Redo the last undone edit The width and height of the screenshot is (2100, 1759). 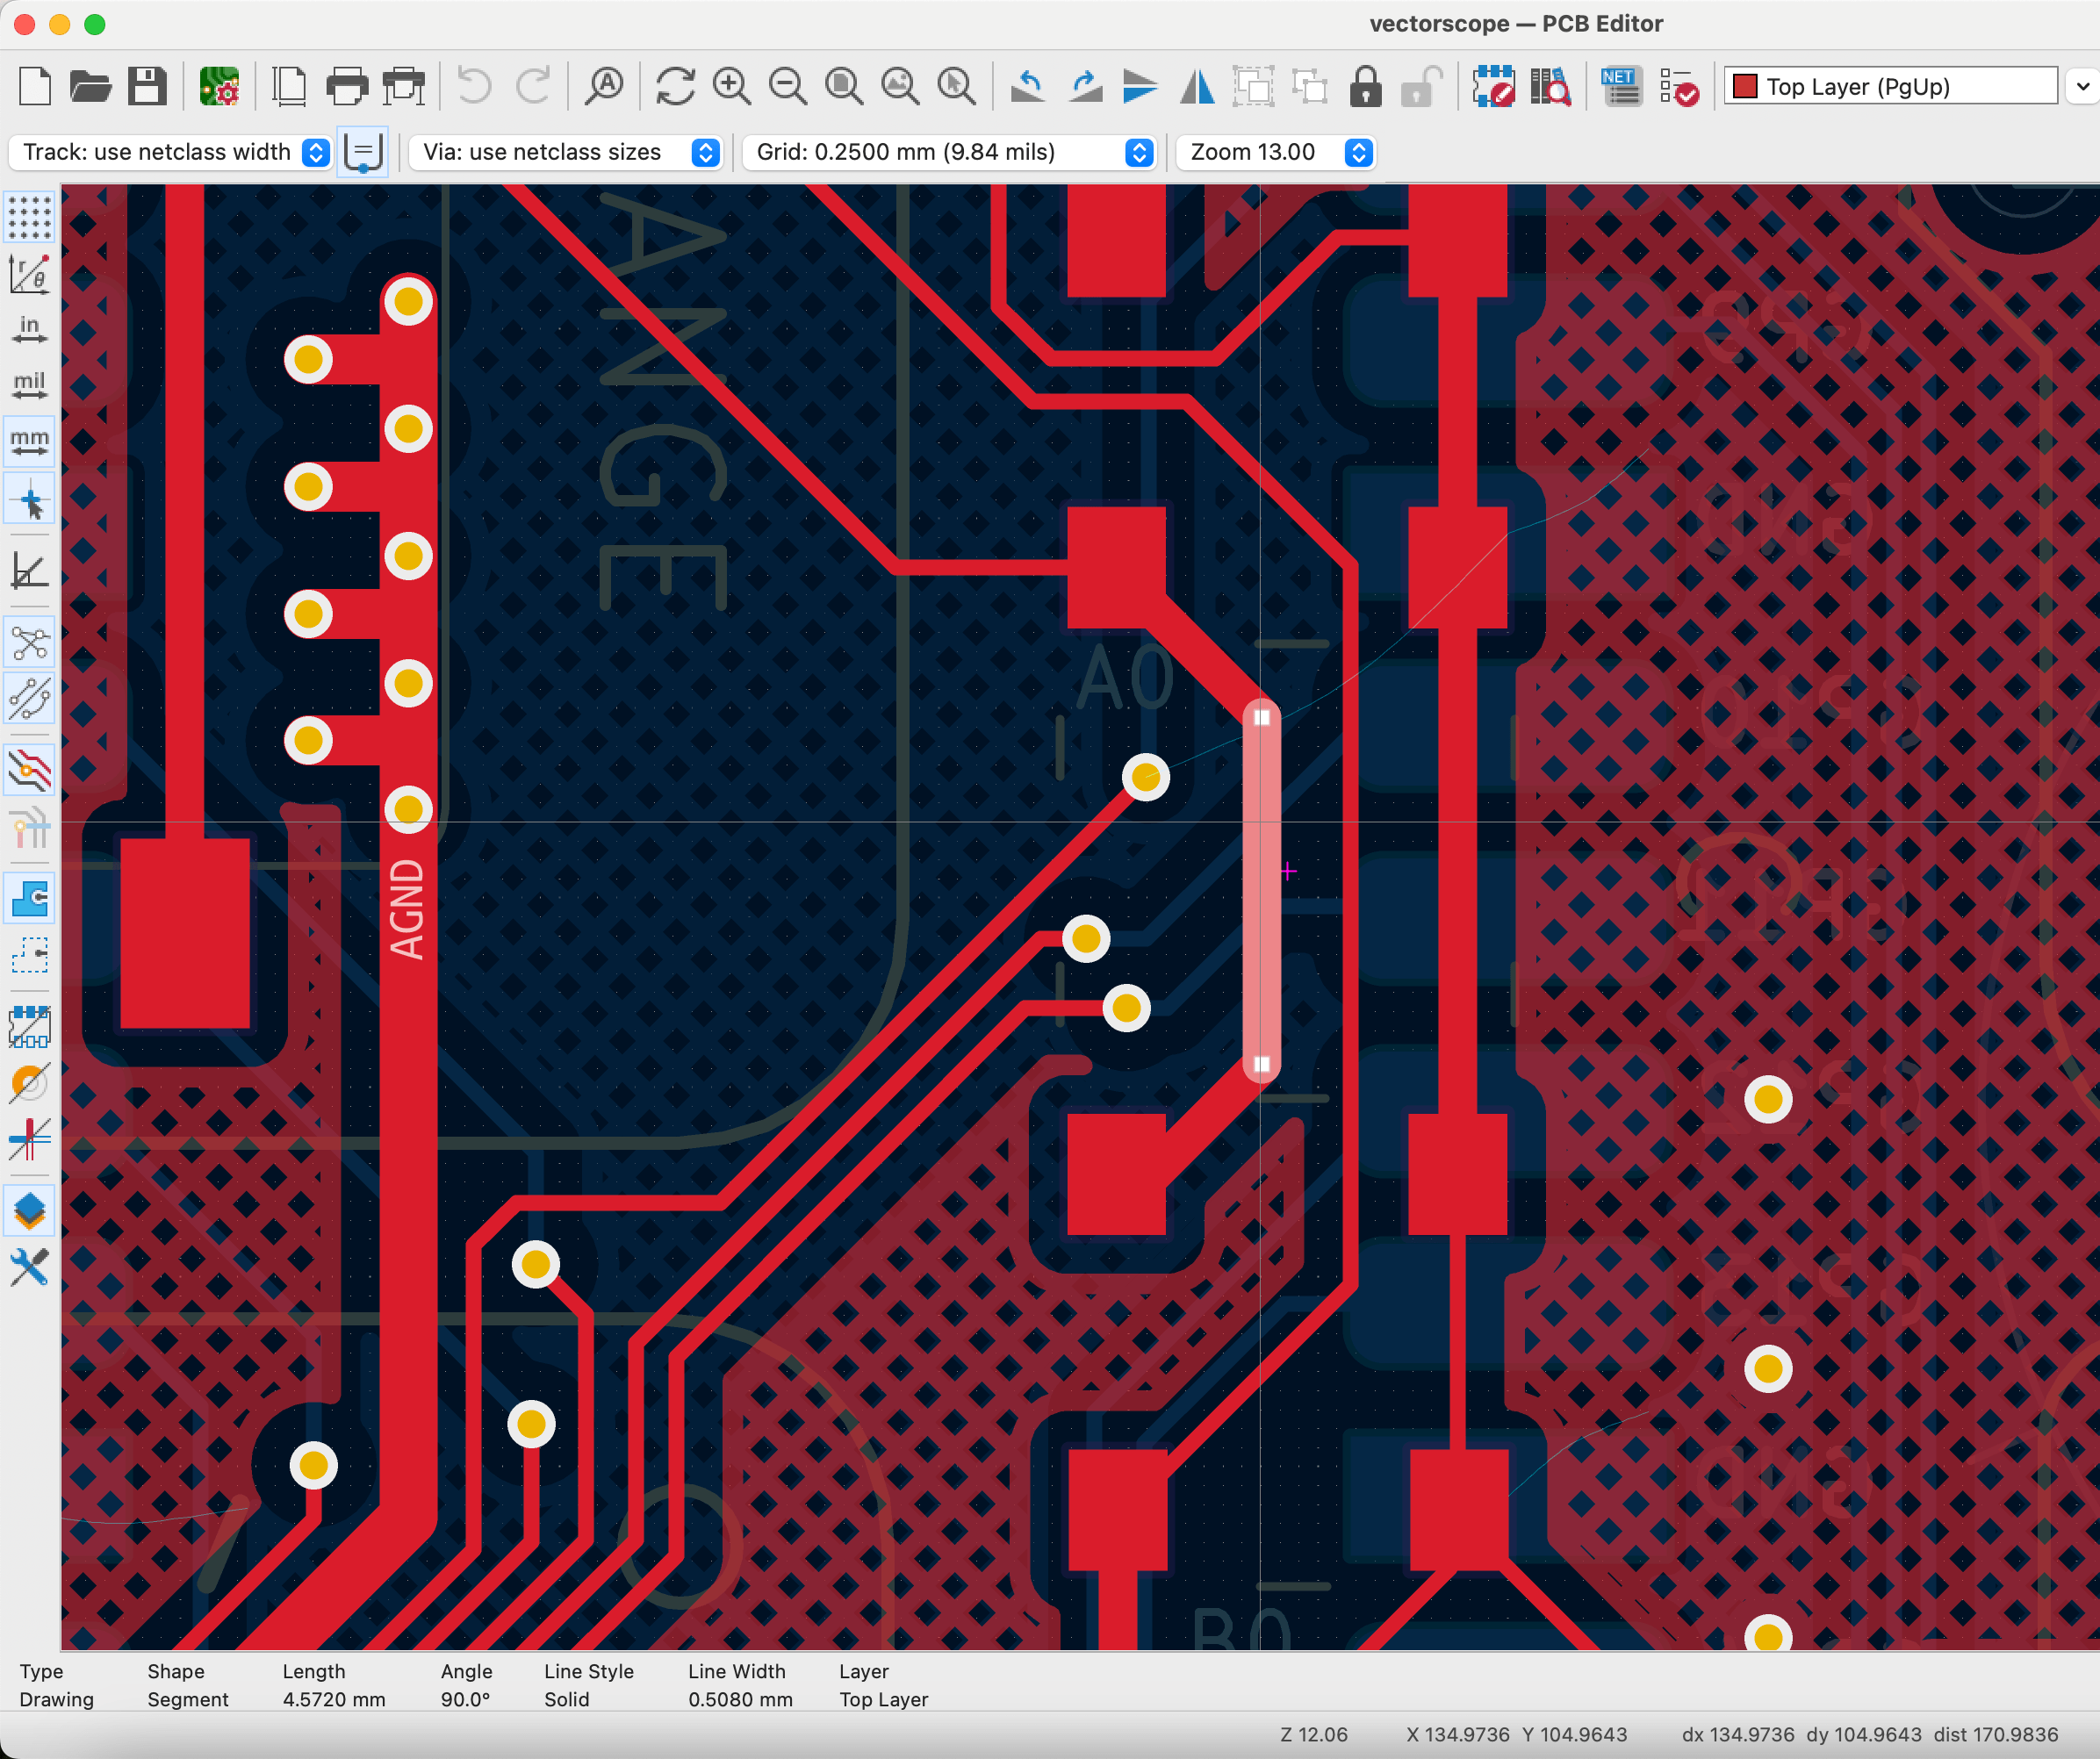pyautogui.click(x=533, y=87)
